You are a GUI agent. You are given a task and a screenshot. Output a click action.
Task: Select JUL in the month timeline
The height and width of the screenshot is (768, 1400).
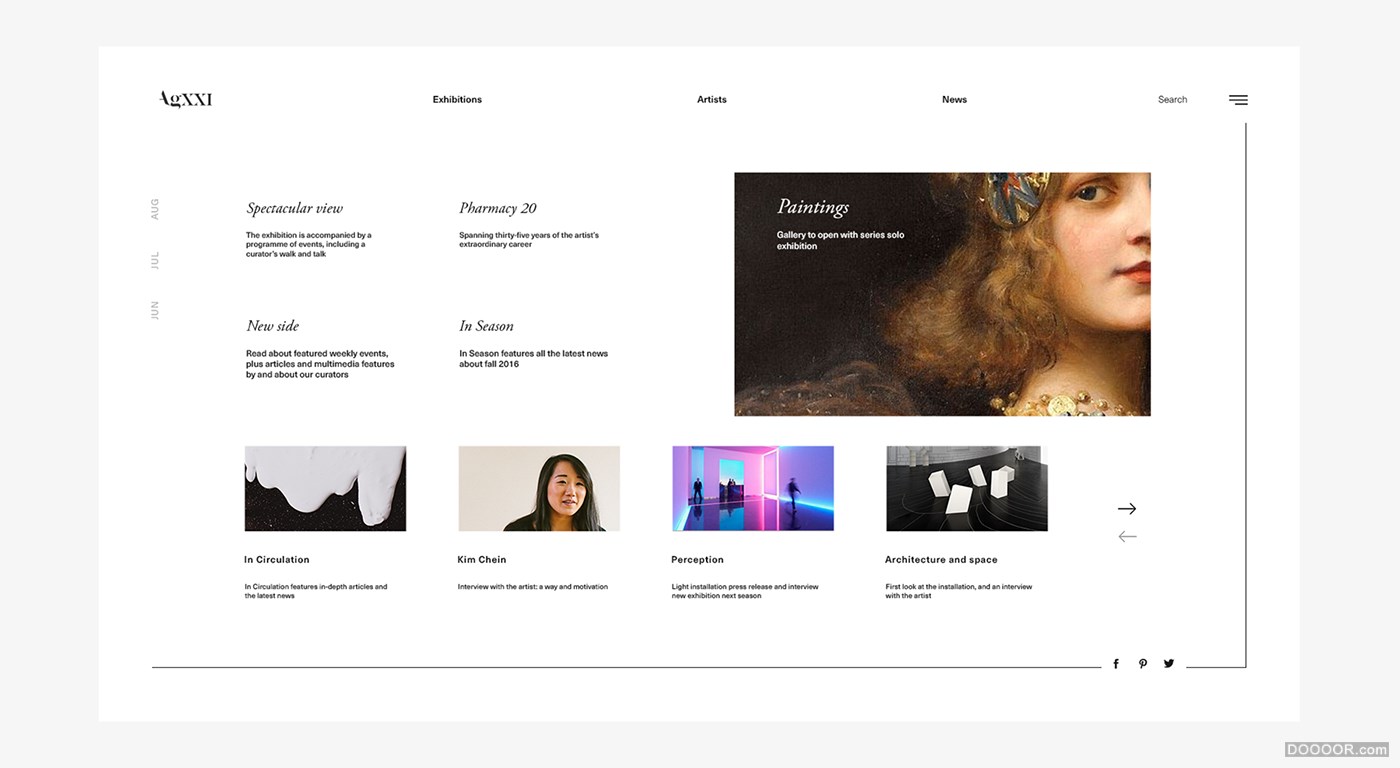click(155, 260)
